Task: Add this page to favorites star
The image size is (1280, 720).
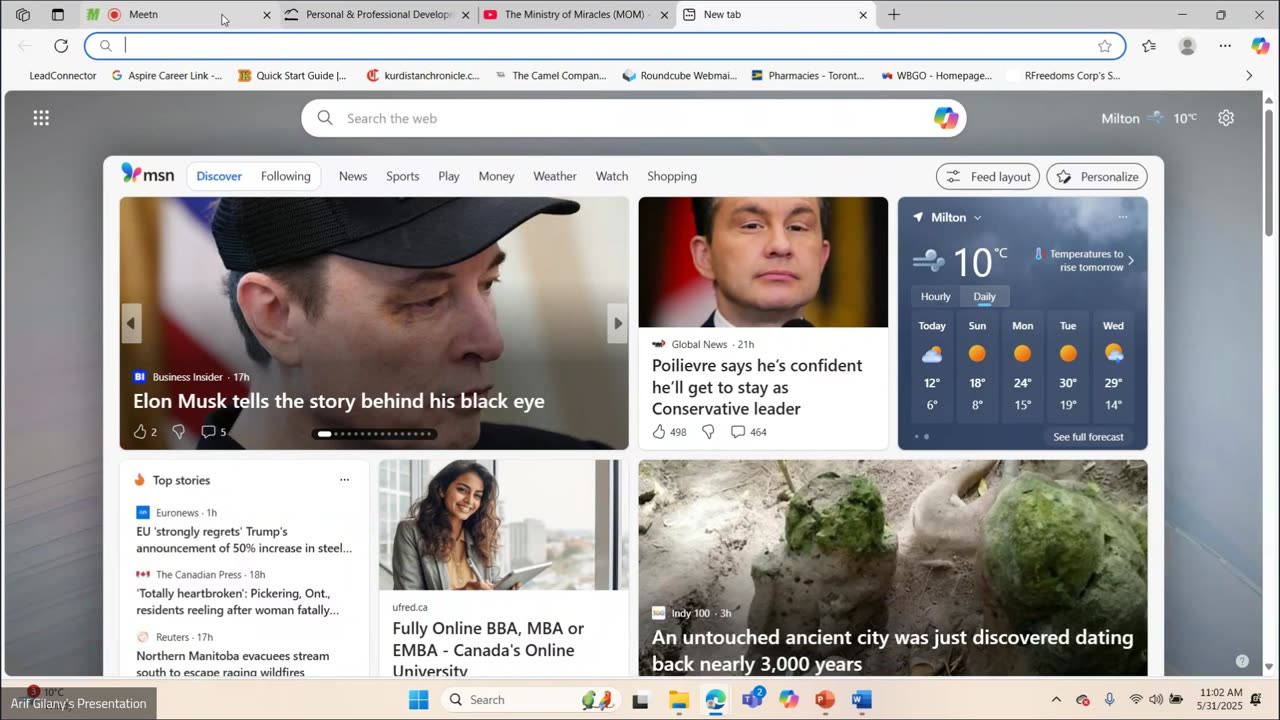Action: (x=1105, y=46)
